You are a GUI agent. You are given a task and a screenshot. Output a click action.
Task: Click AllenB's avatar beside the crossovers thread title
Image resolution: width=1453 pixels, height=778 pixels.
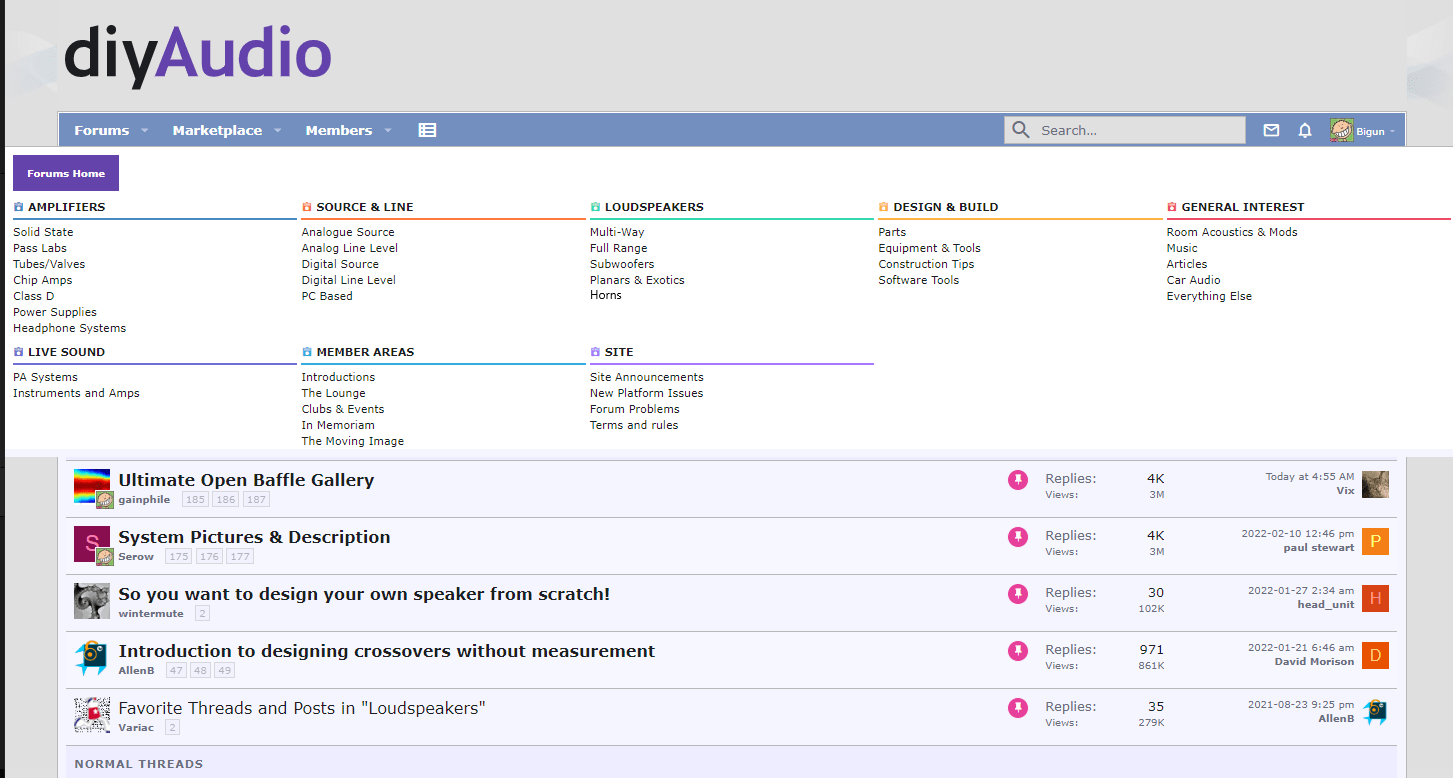point(92,657)
